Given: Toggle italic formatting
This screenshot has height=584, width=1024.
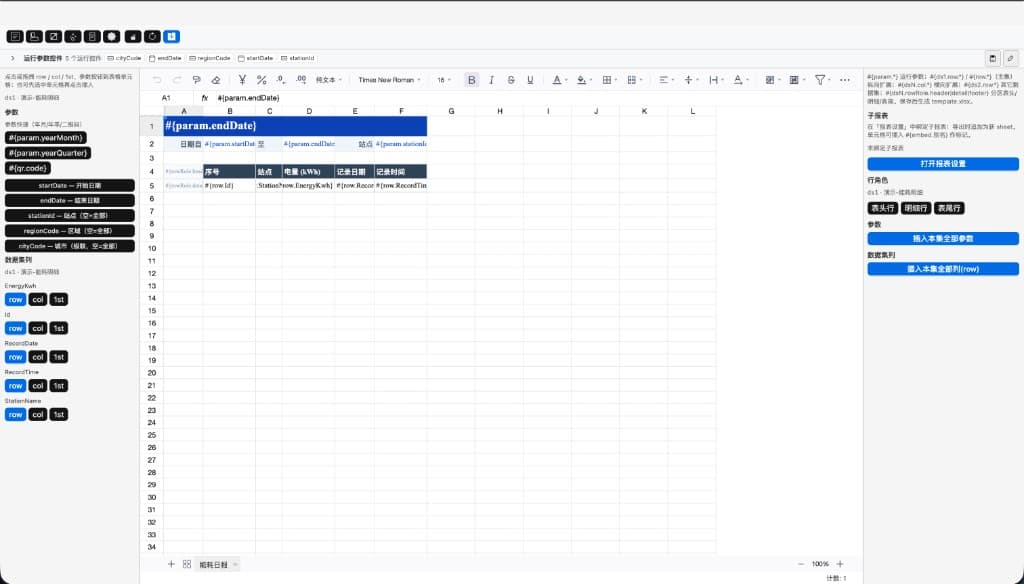Looking at the screenshot, I should [491, 80].
